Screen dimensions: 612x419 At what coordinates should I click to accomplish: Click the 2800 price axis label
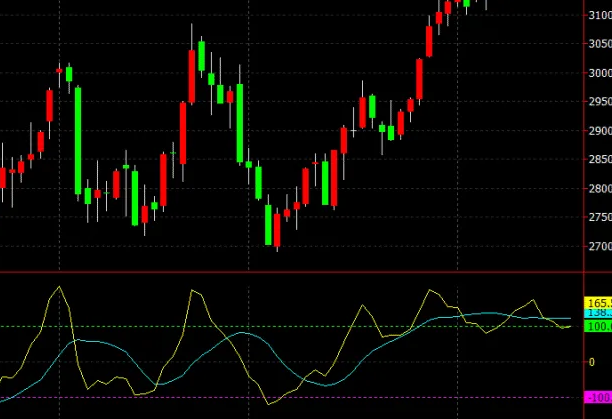click(x=600, y=188)
